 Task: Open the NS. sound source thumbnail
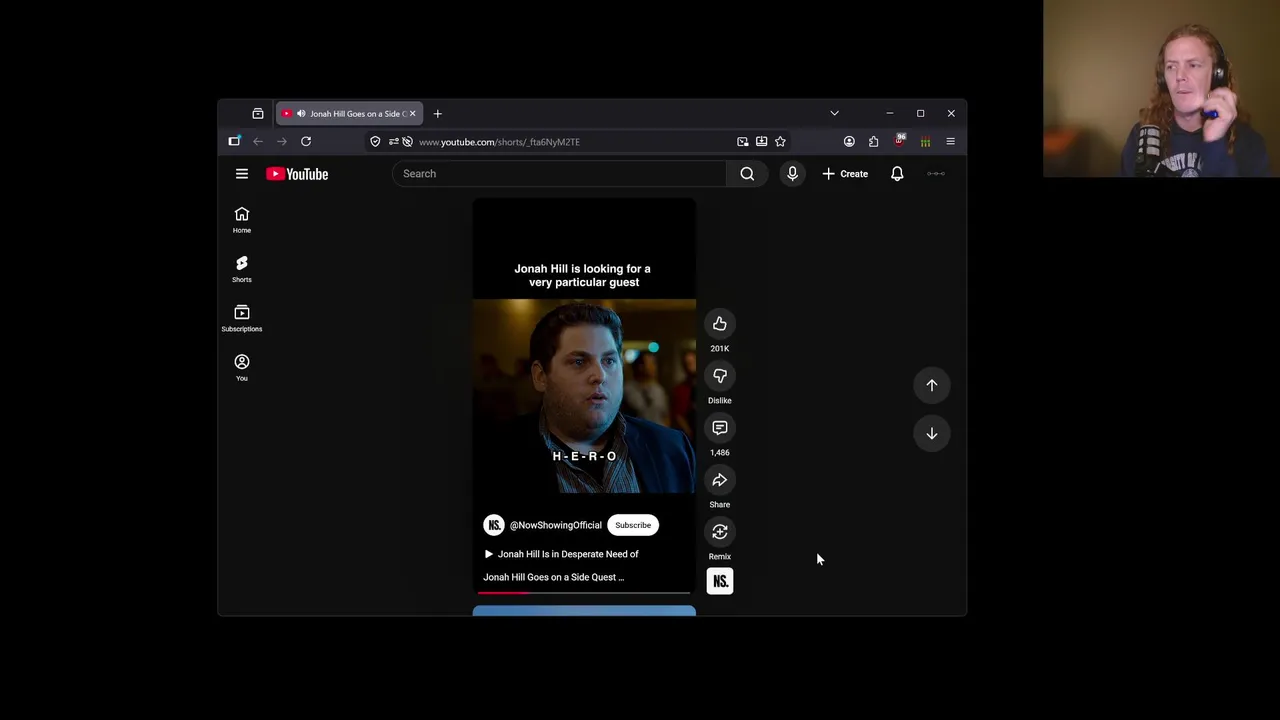tap(720, 581)
